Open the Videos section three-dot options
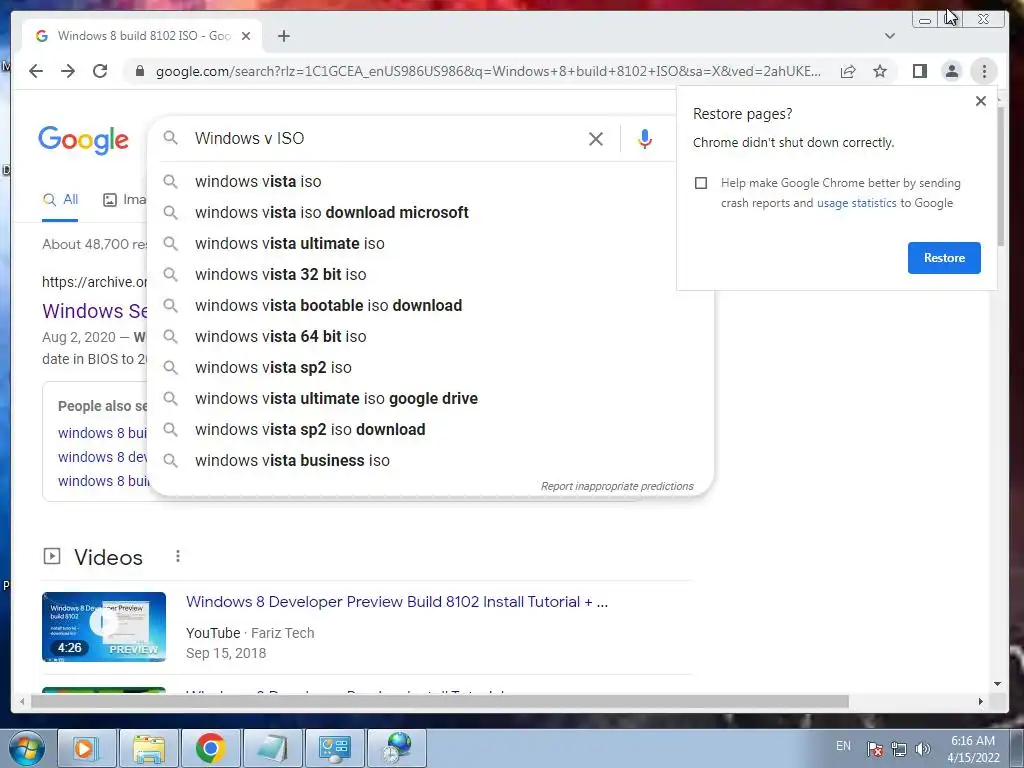Image resolution: width=1024 pixels, height=768 pixels. pyautogui.click(x=178, y=556)
